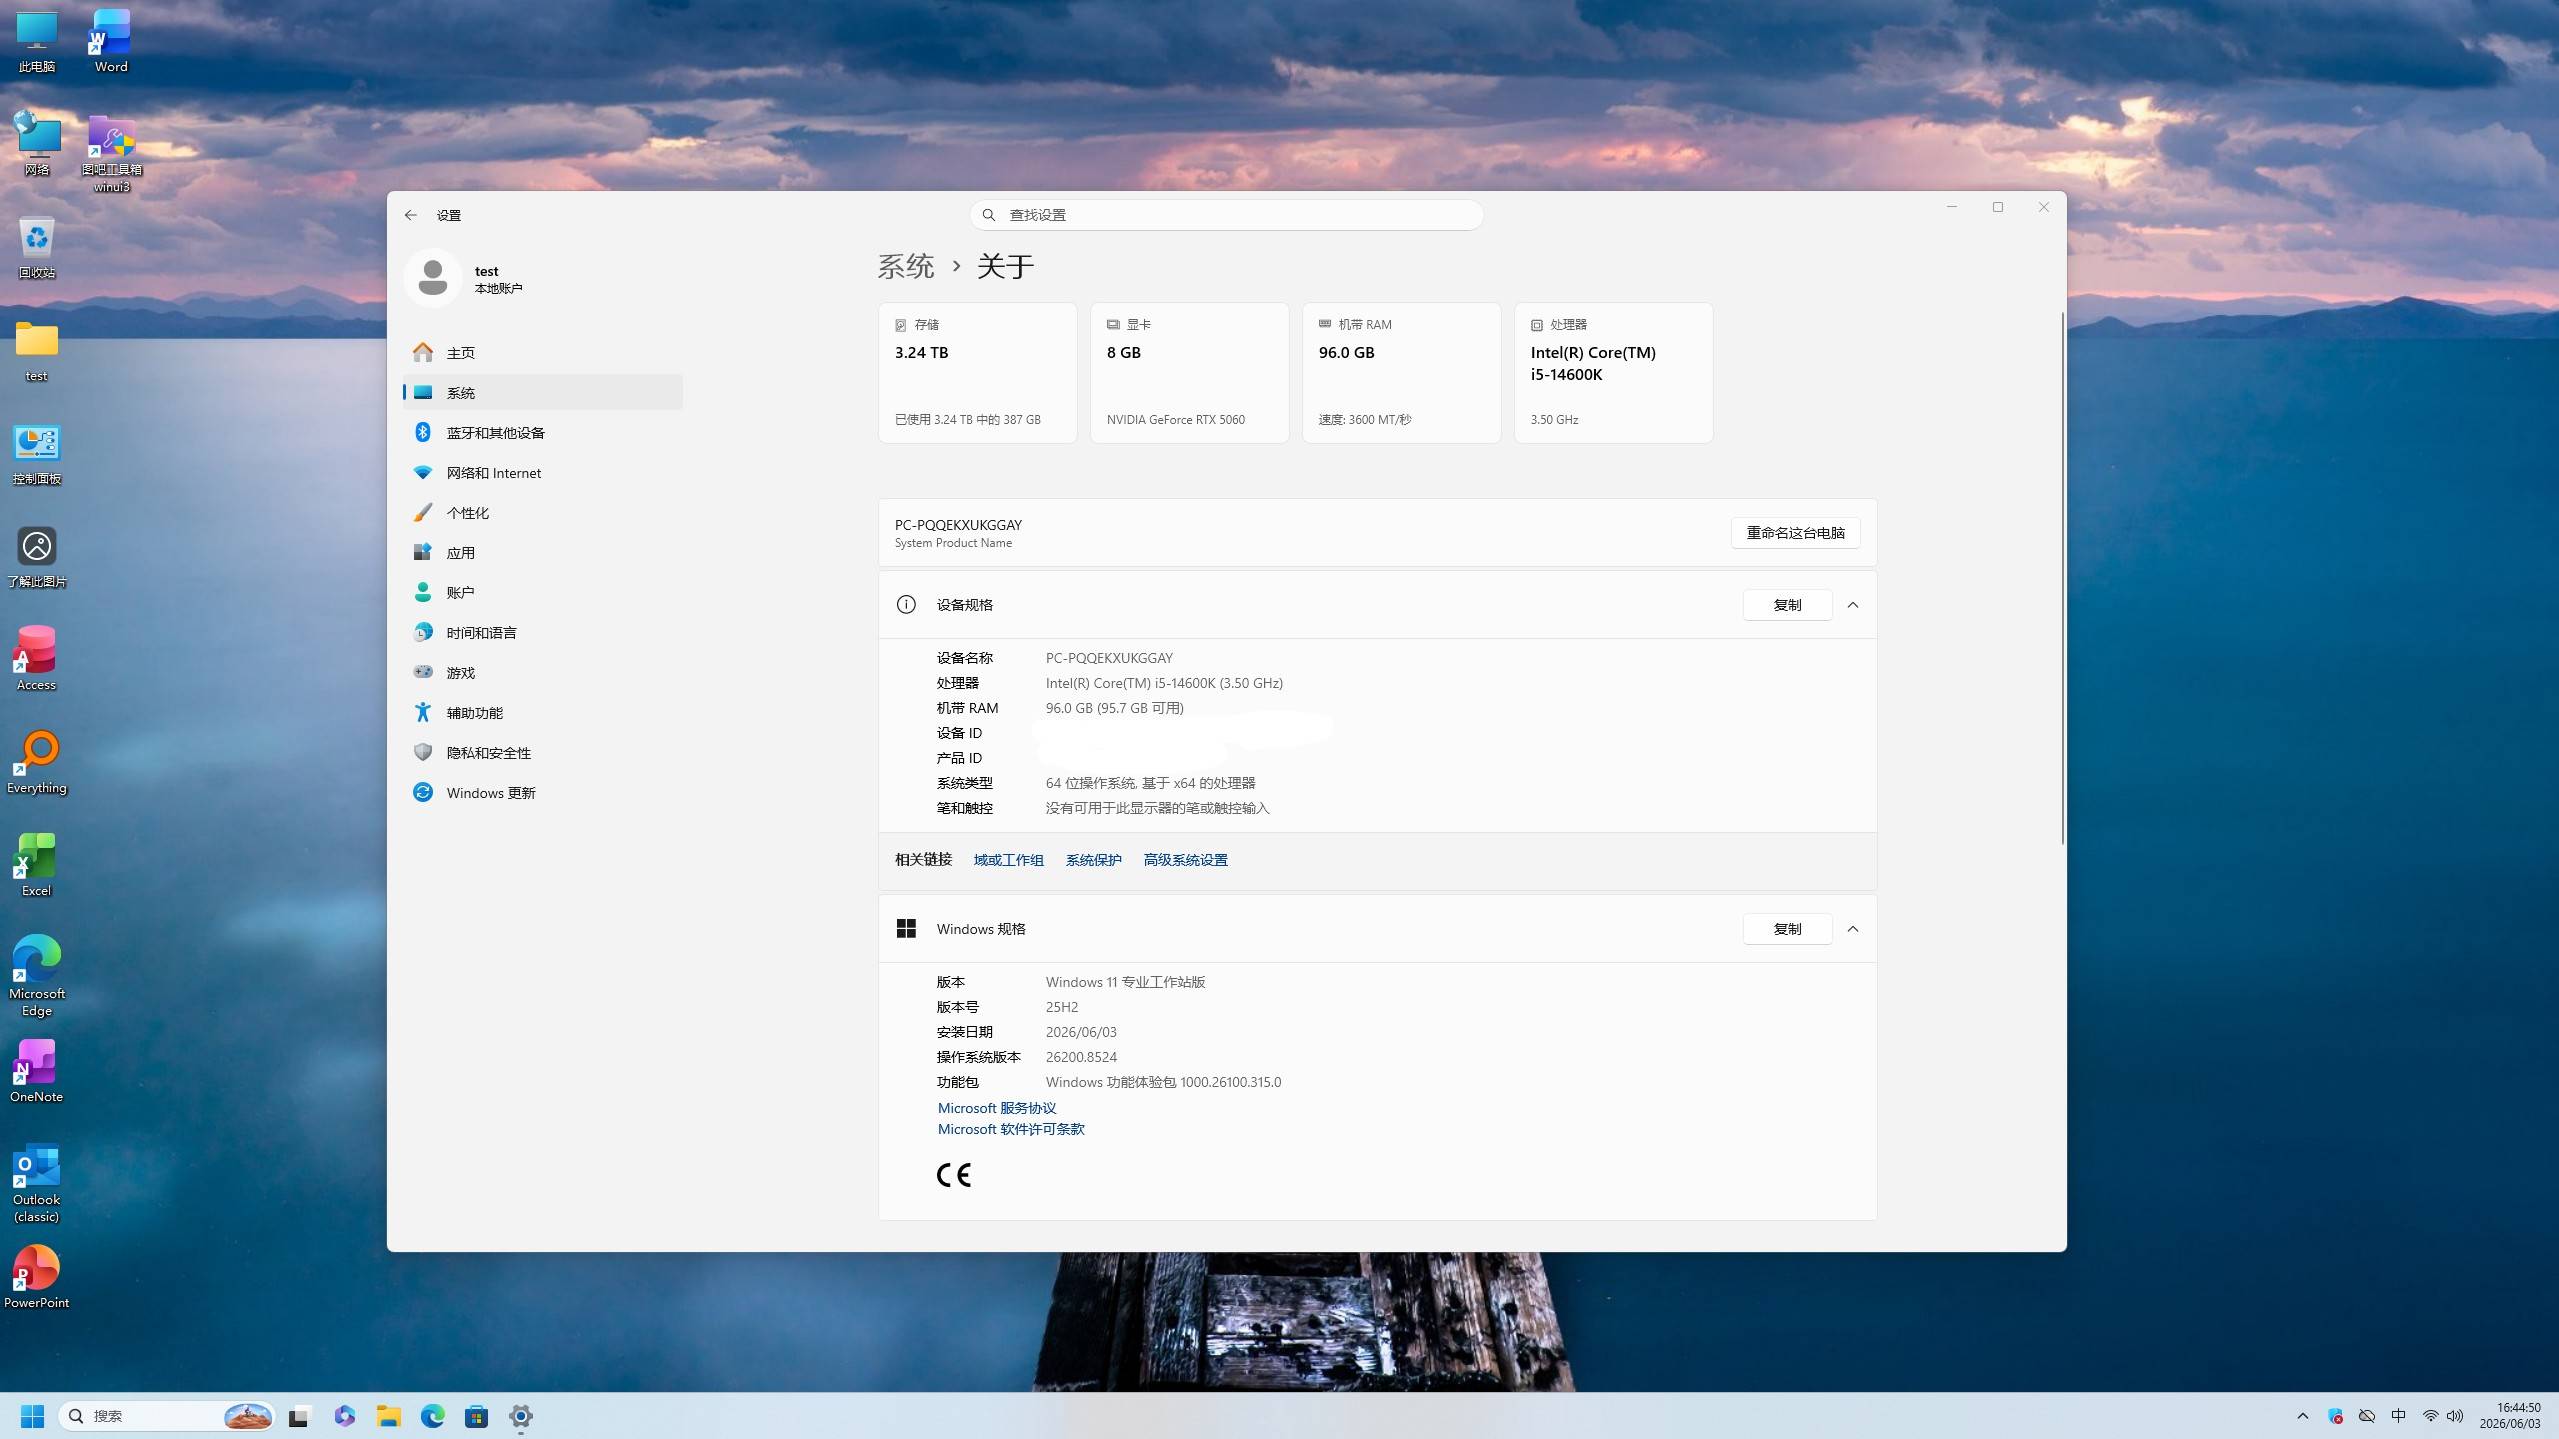2559x1439 pixels.
Task: Open the volume tray icon
Action: tap(2455, 1416)
